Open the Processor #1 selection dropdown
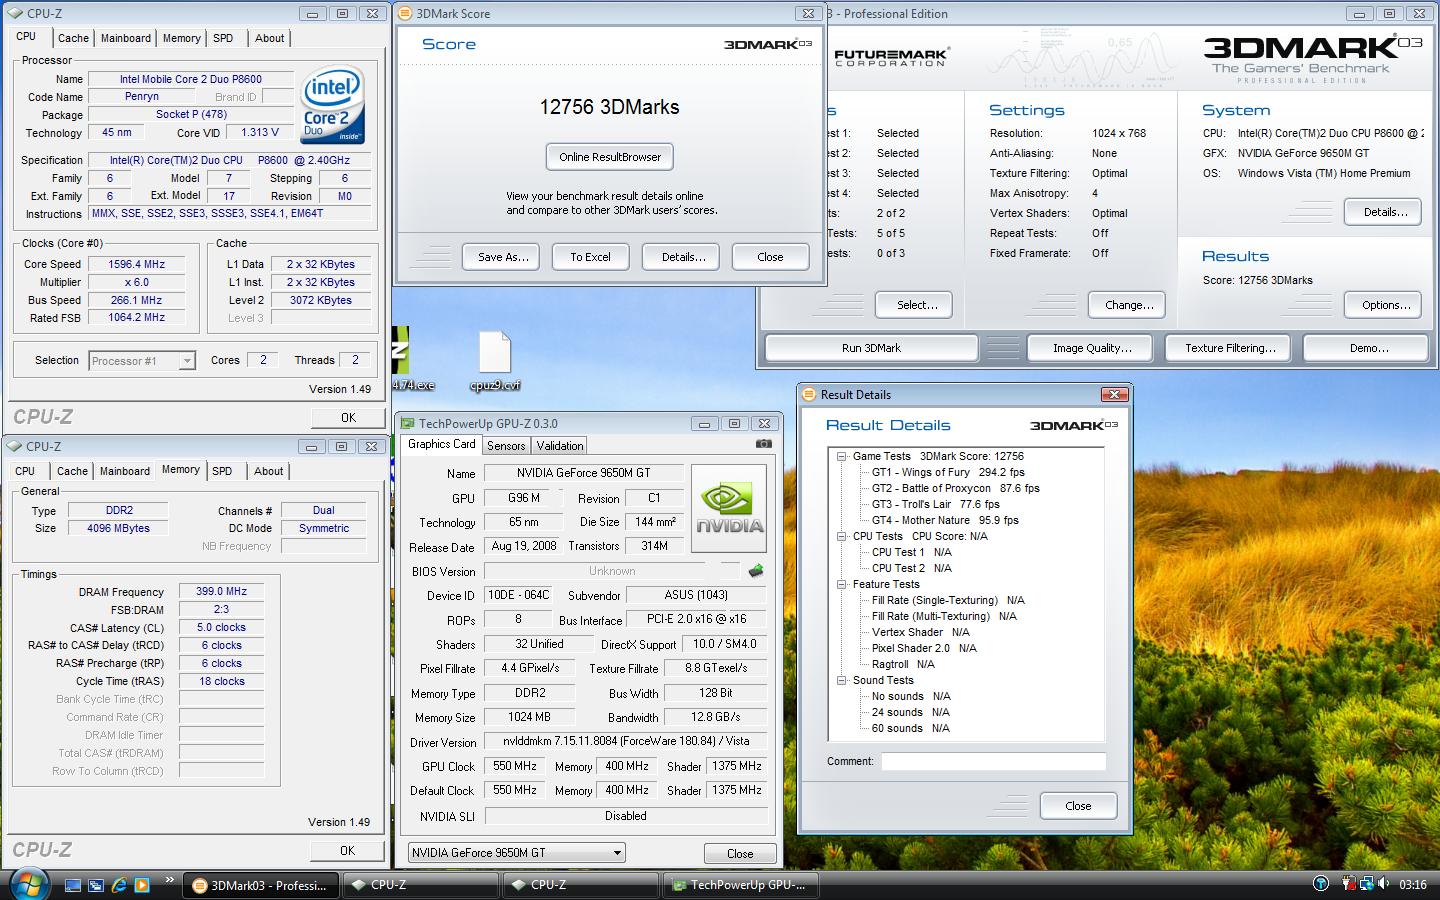Image resolution: width=1440 pixels, height=900 pixels. tap(142, 361)
